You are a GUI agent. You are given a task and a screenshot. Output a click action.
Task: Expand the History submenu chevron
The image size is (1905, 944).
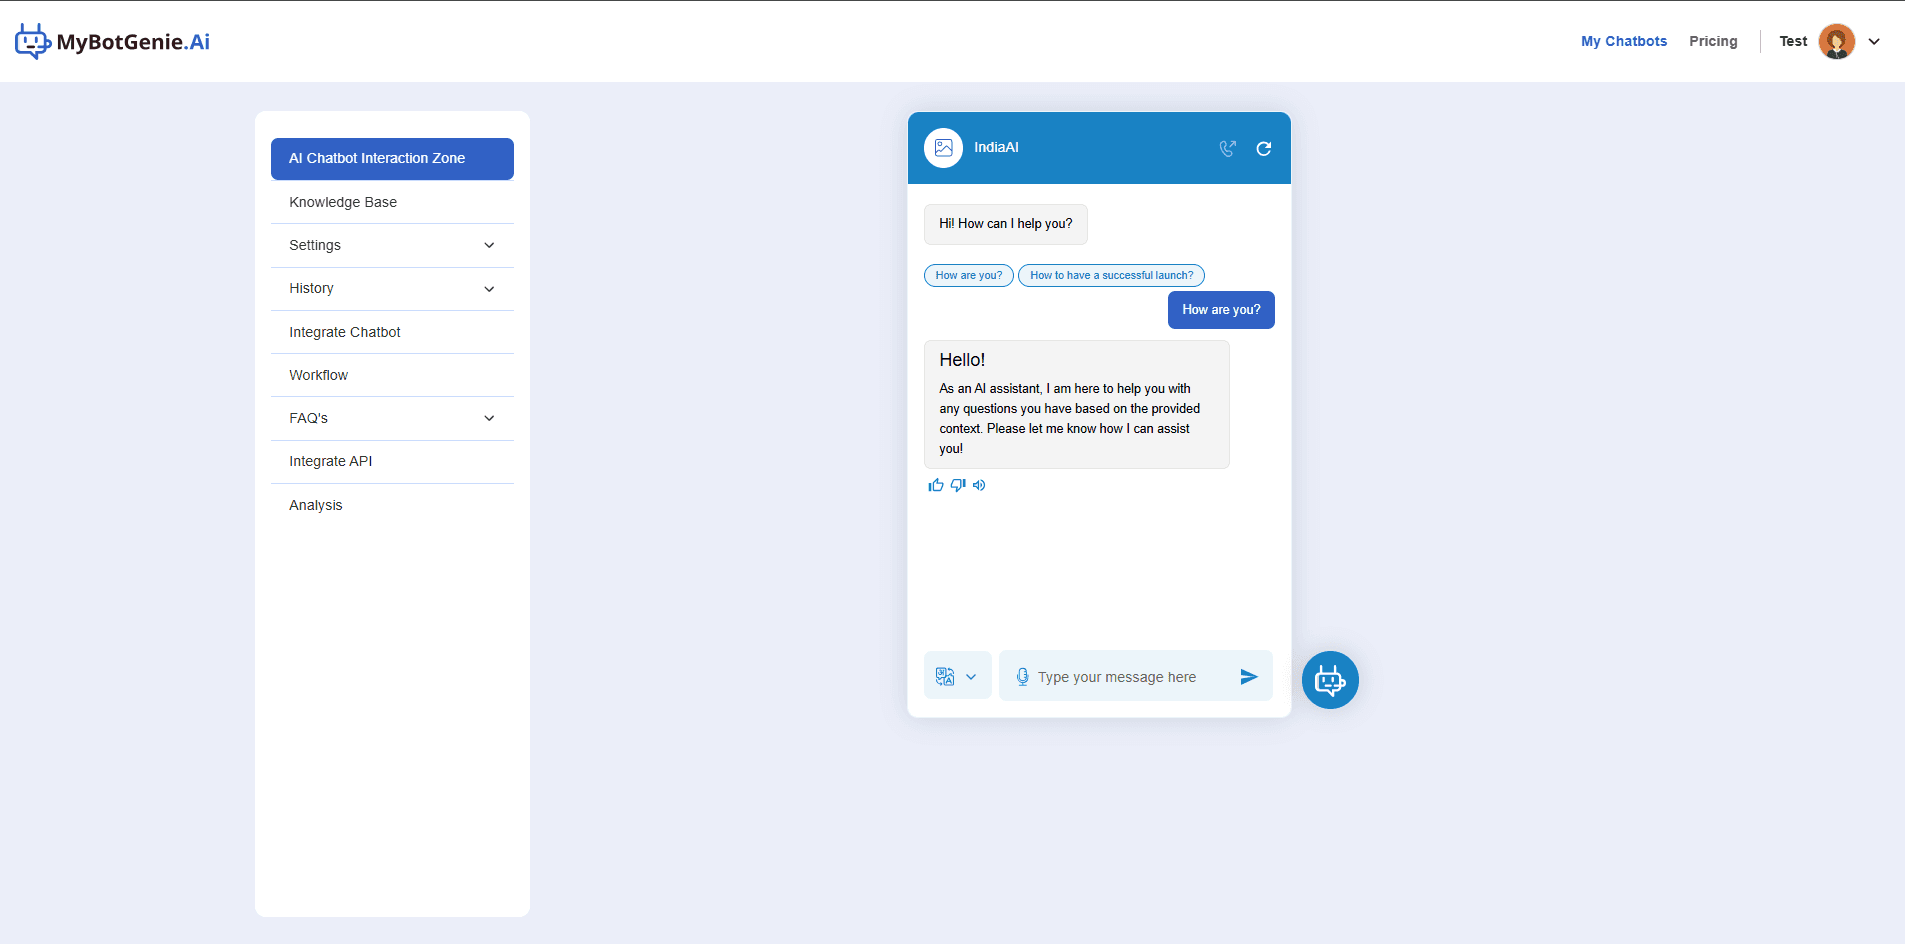pyautogui.click(x=489, y=289)
